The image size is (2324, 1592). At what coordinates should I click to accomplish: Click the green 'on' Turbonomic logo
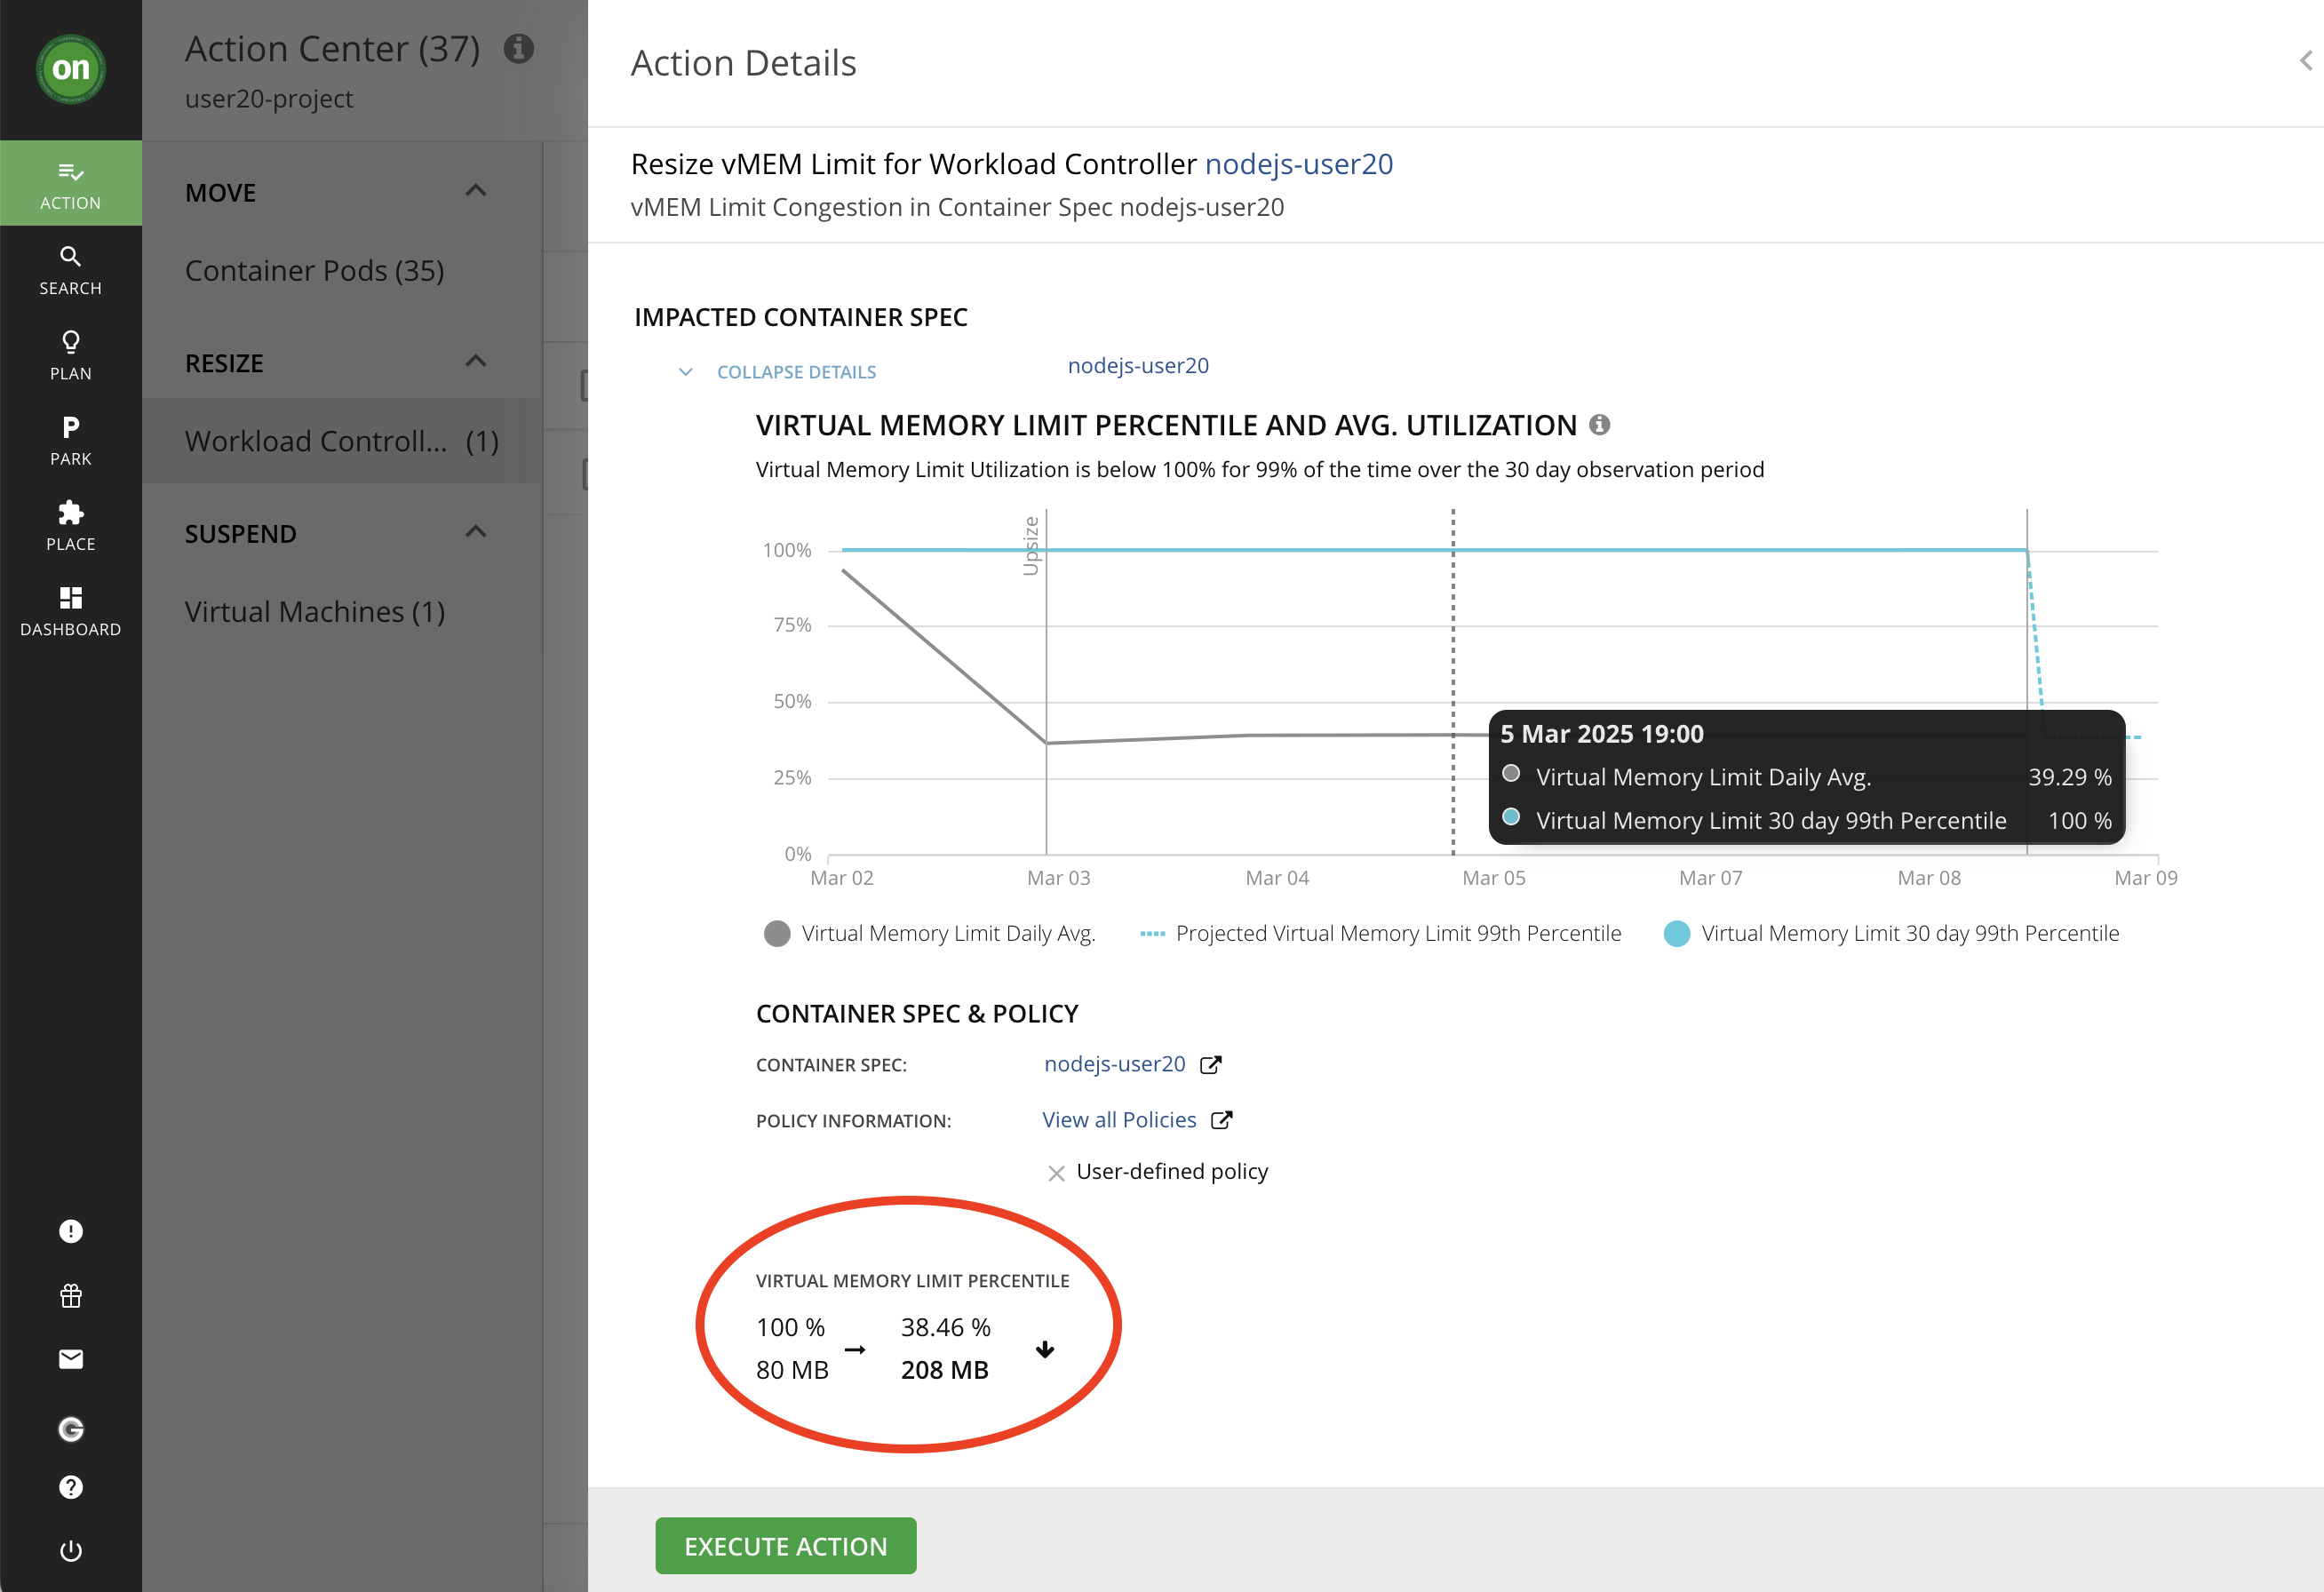[x=70, y=69]
